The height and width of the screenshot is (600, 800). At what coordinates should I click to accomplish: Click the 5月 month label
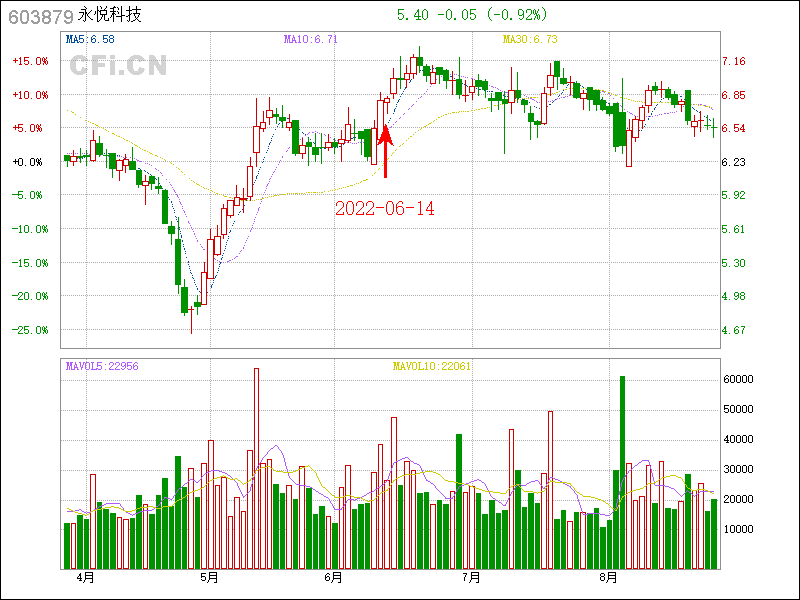(x=209, y=578)
